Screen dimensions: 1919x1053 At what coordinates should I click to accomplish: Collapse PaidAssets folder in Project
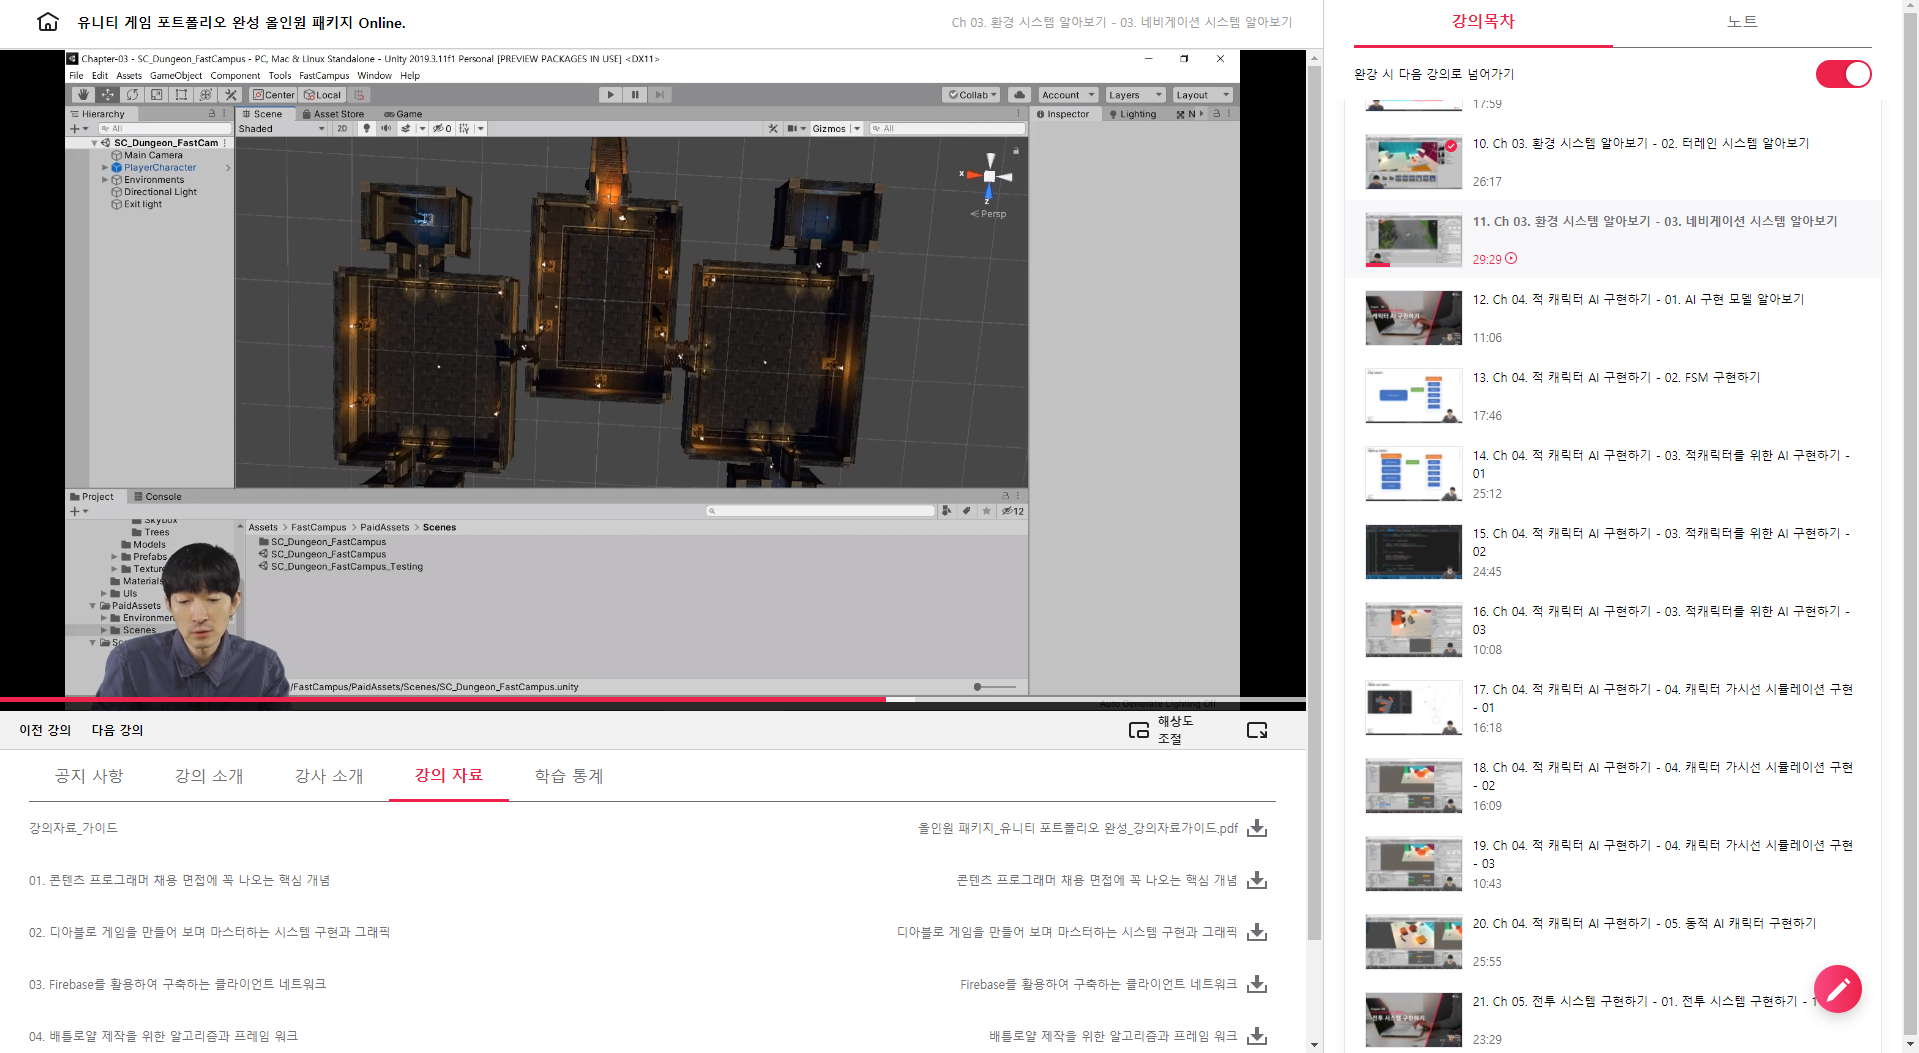click(93, 606)
